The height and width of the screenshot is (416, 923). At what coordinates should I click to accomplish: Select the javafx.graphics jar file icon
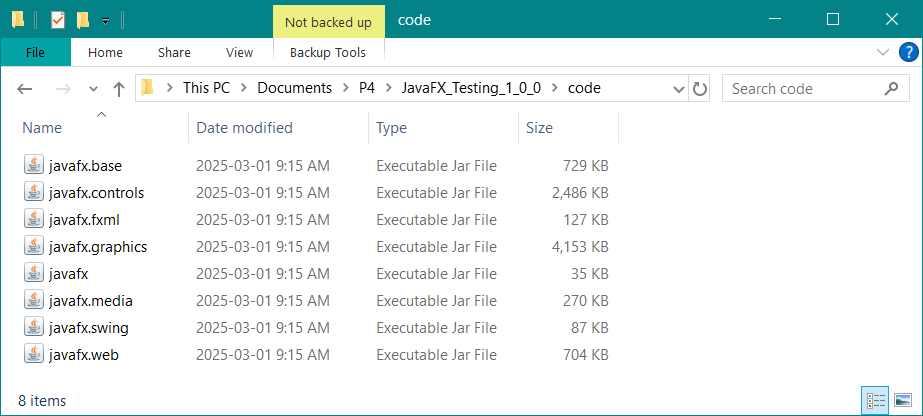click(x=34, y=247)
